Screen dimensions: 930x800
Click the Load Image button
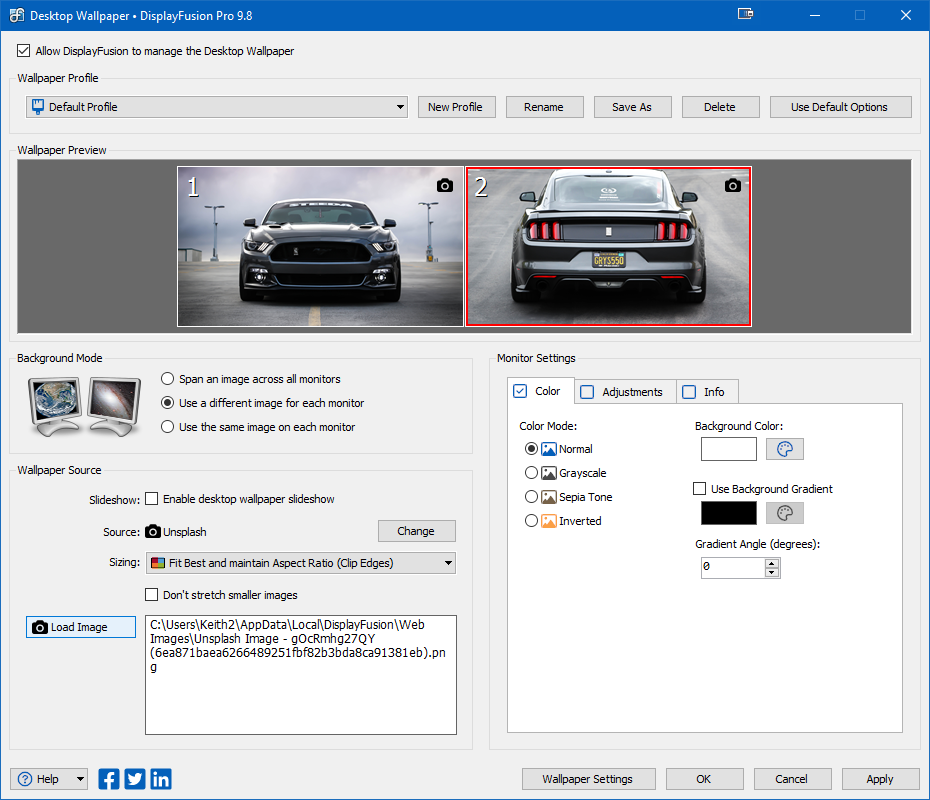click(x=81, y=627)
